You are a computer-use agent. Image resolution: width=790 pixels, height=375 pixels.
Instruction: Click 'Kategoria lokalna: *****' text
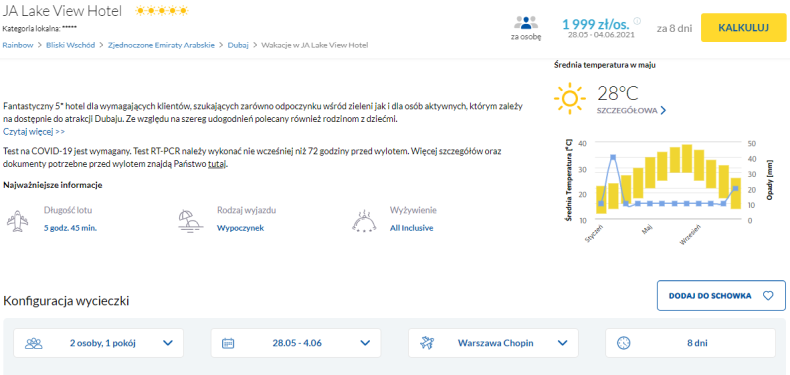pyautogui.click(x=40, y=28)
